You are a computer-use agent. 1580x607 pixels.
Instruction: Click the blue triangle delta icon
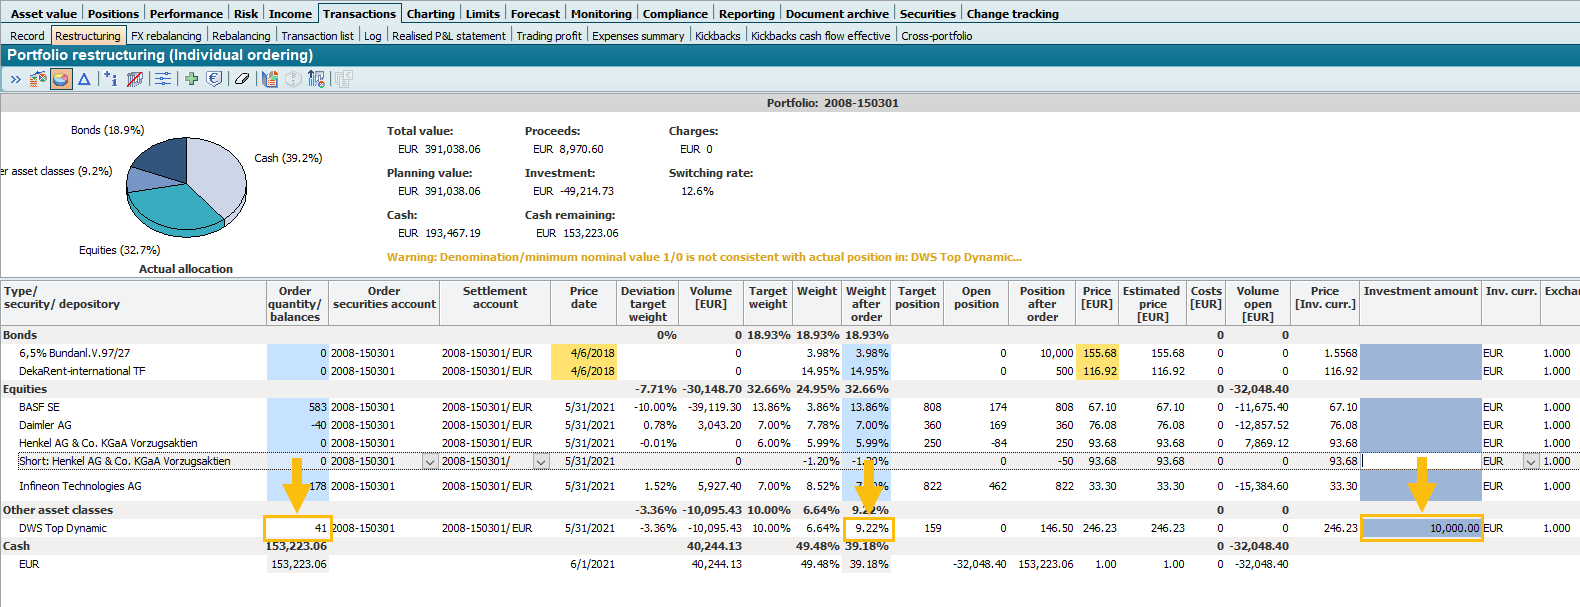(84, 79)
